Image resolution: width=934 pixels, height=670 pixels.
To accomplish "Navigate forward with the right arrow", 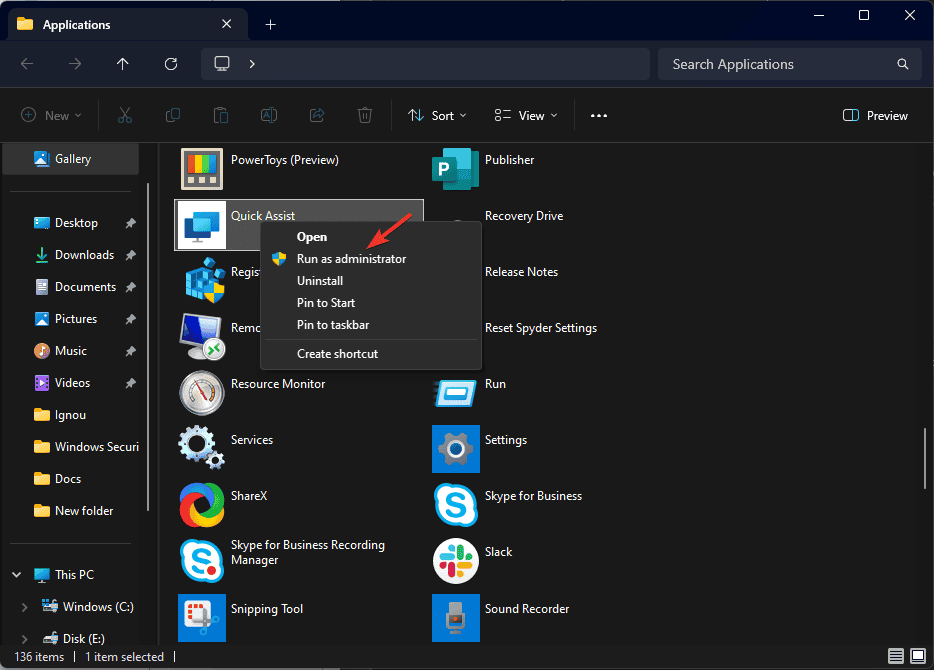I will click(x=75, y=64).
